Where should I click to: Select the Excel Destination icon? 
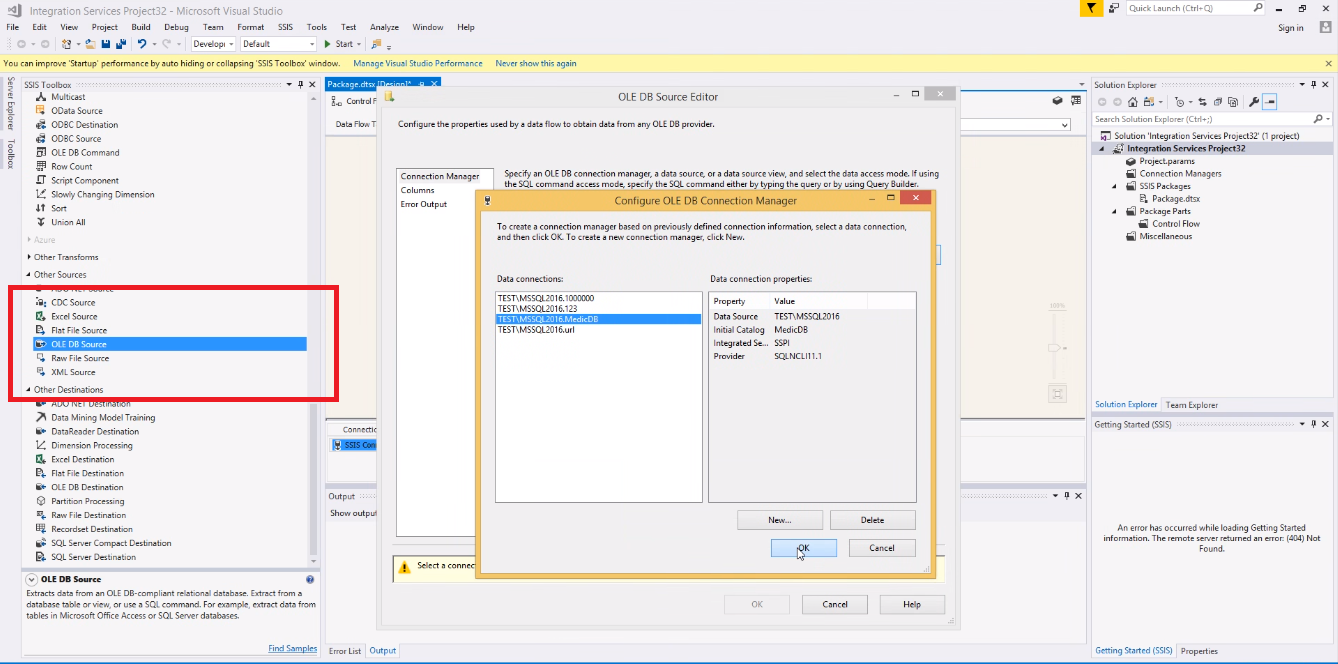point(41,459)
